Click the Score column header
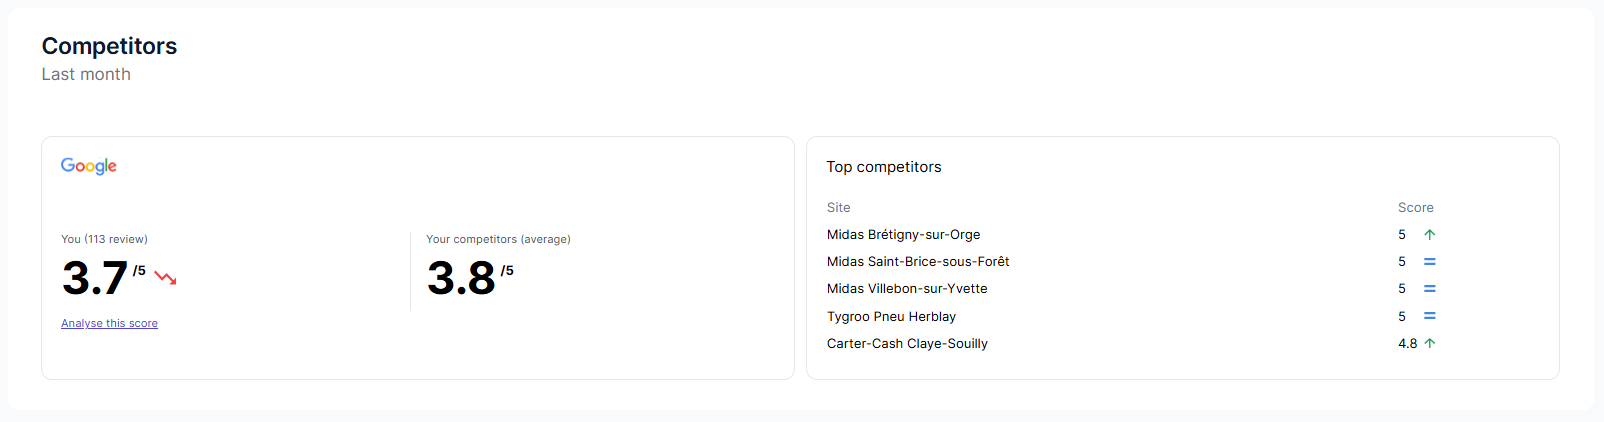1604x422 pixels. 1415,208
